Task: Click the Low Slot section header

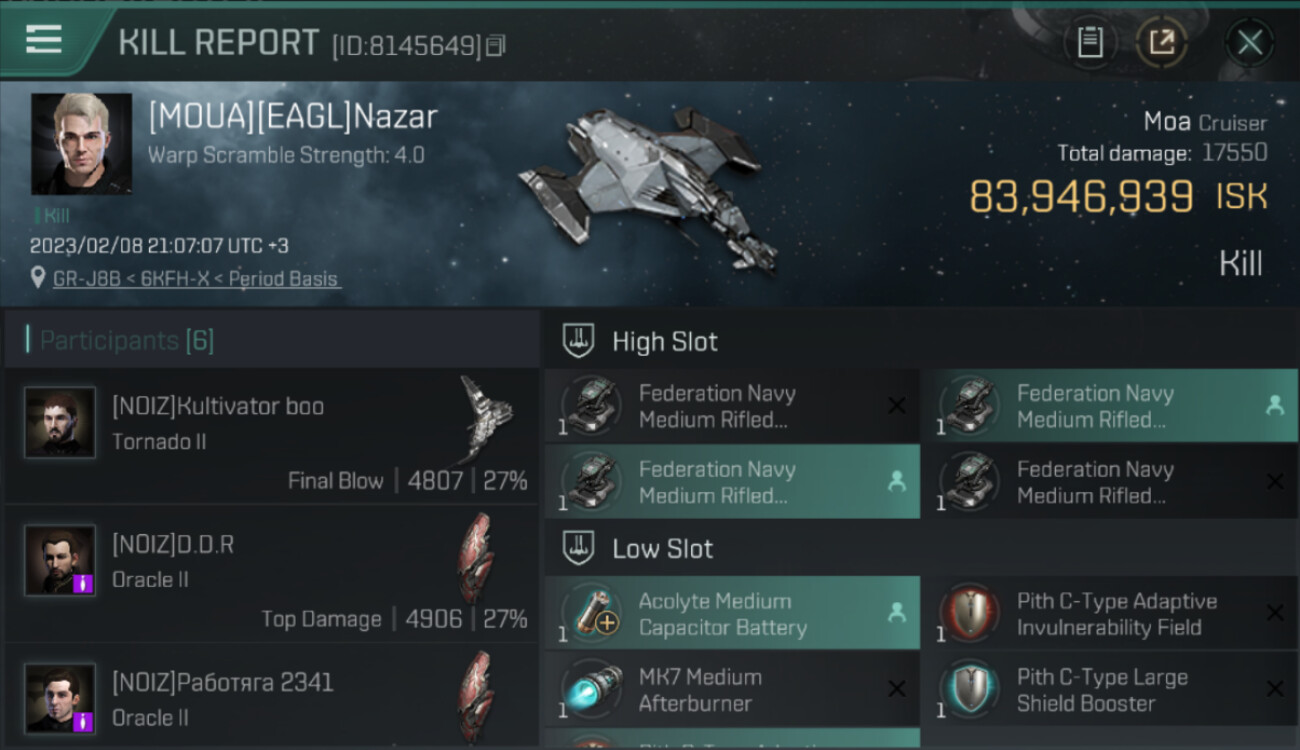Action: tap(662, 549)
